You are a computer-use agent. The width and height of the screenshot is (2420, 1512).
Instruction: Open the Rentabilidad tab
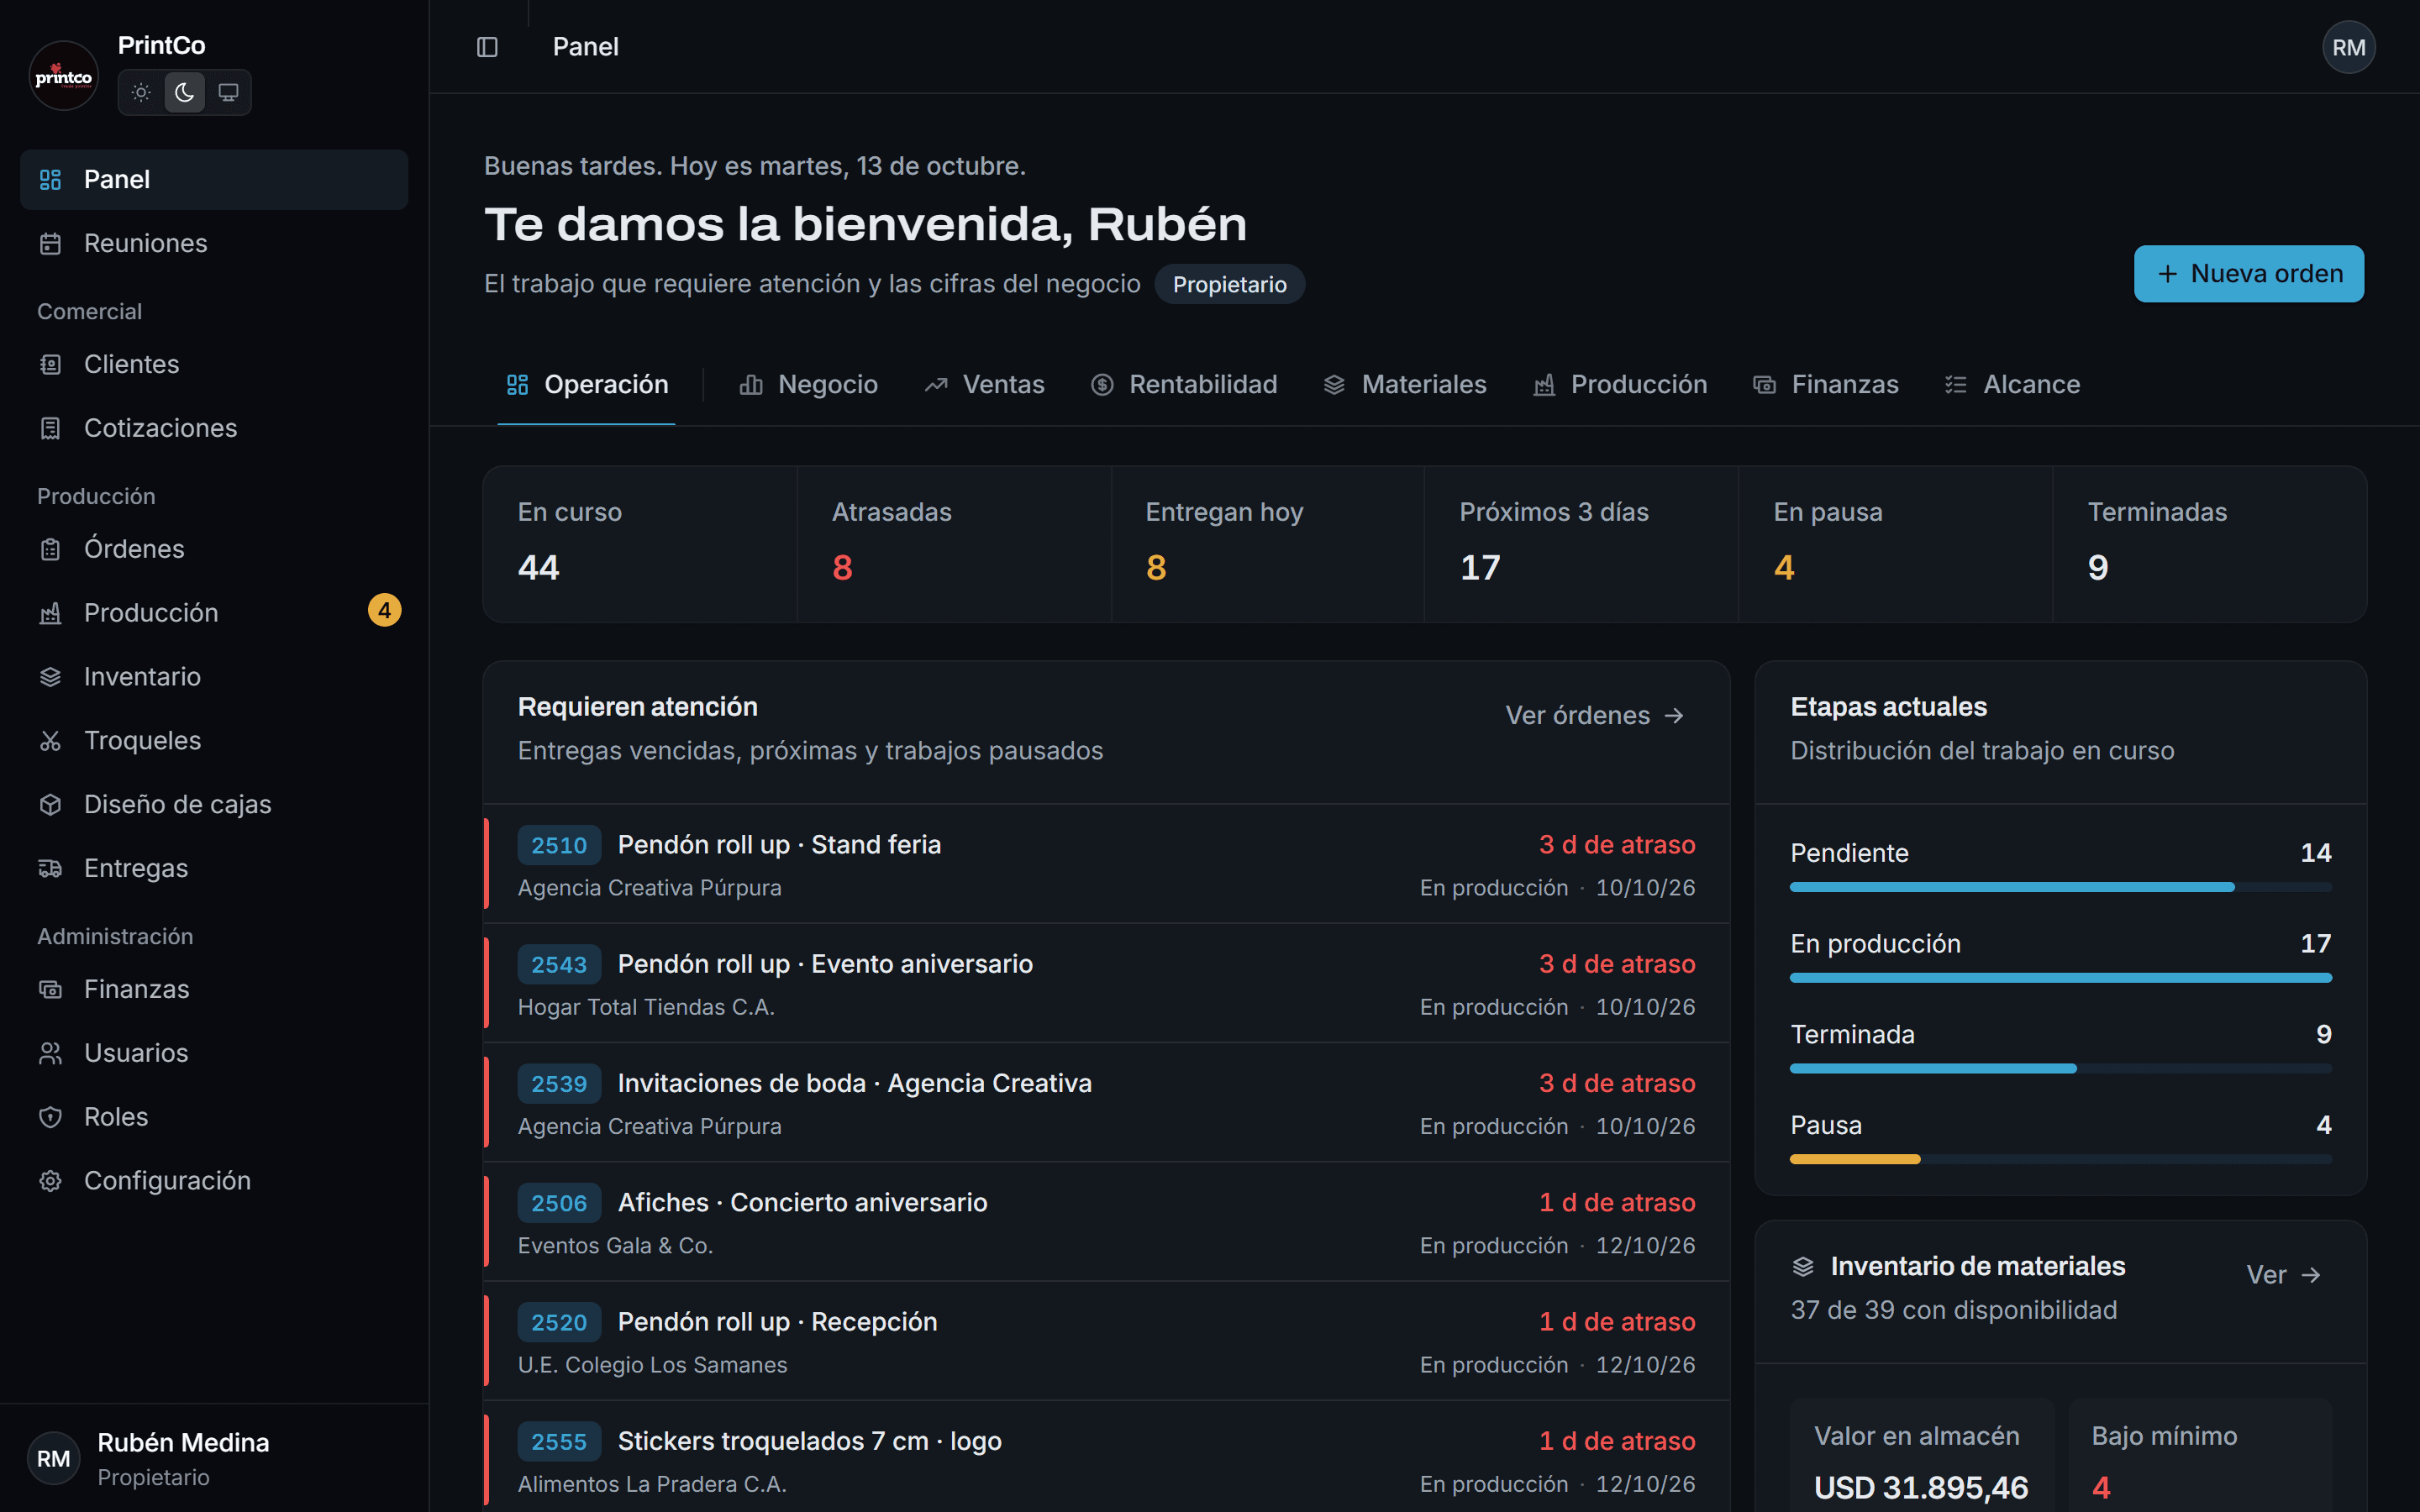(1184, 385)
